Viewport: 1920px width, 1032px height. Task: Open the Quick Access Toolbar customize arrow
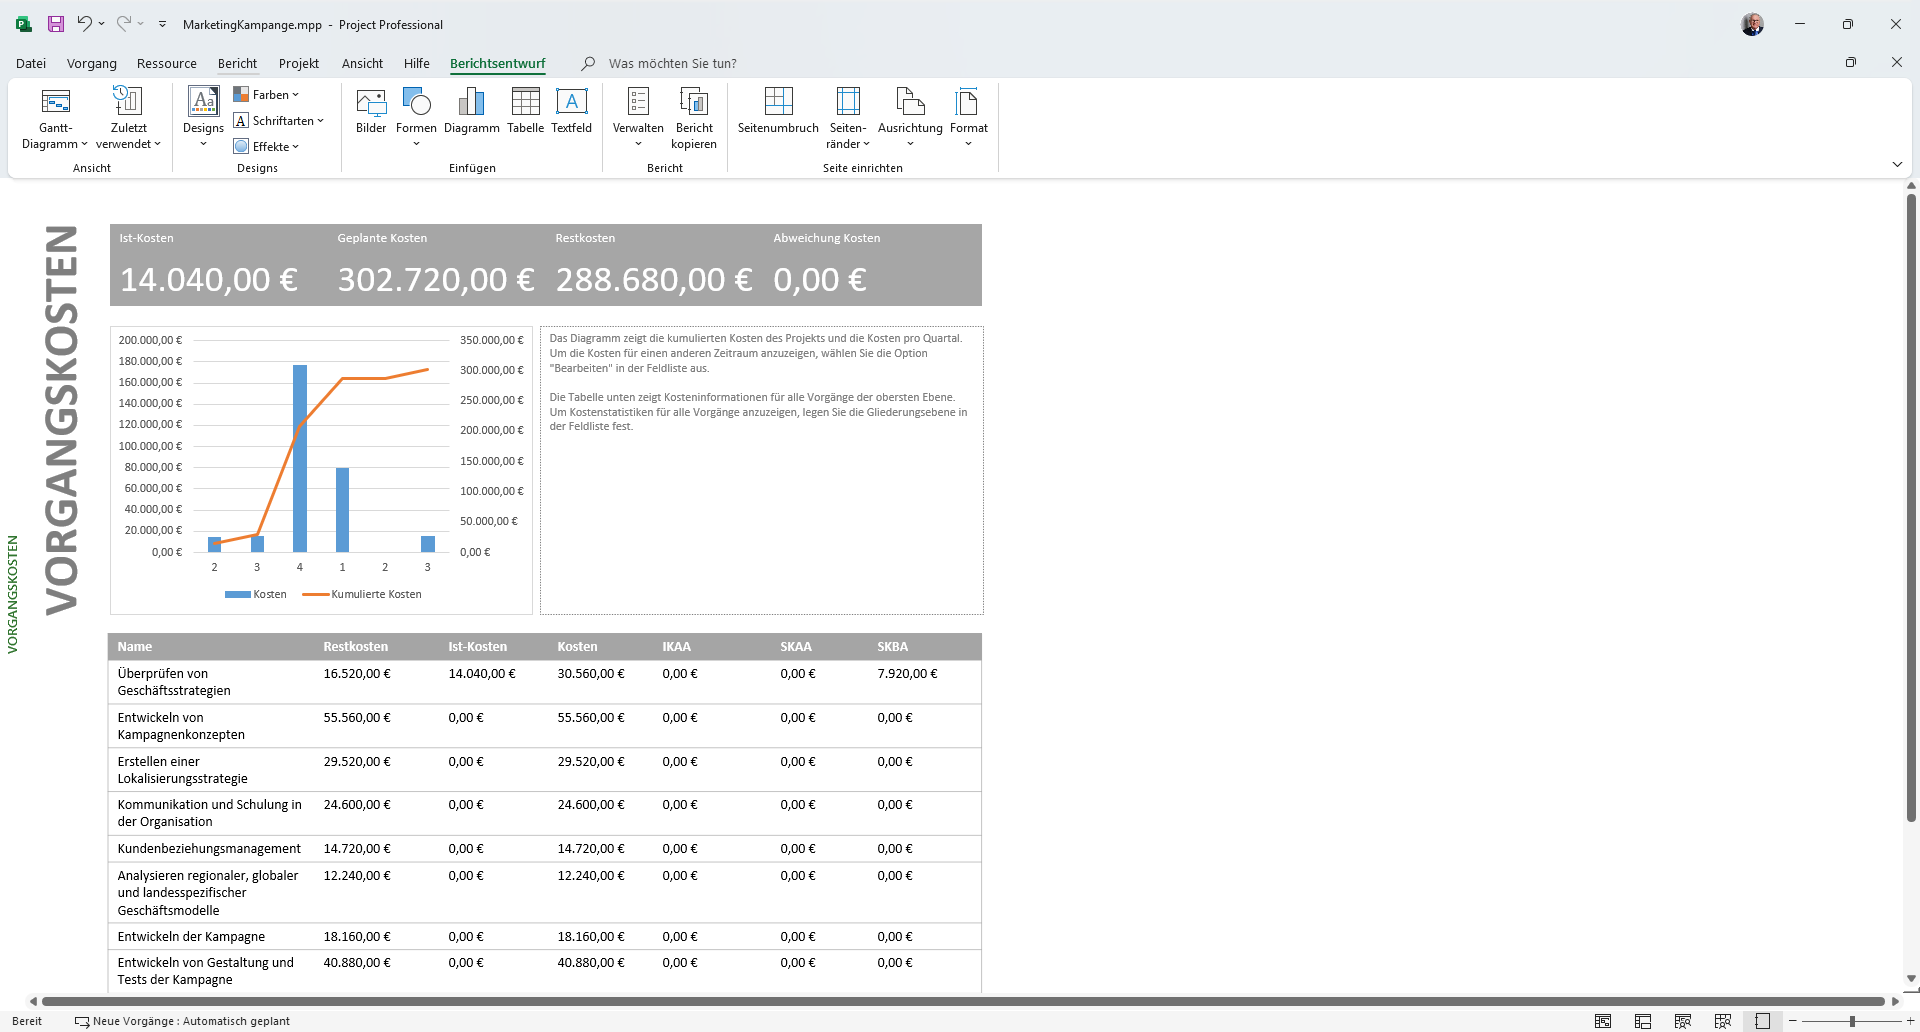(x=162, y=24)
